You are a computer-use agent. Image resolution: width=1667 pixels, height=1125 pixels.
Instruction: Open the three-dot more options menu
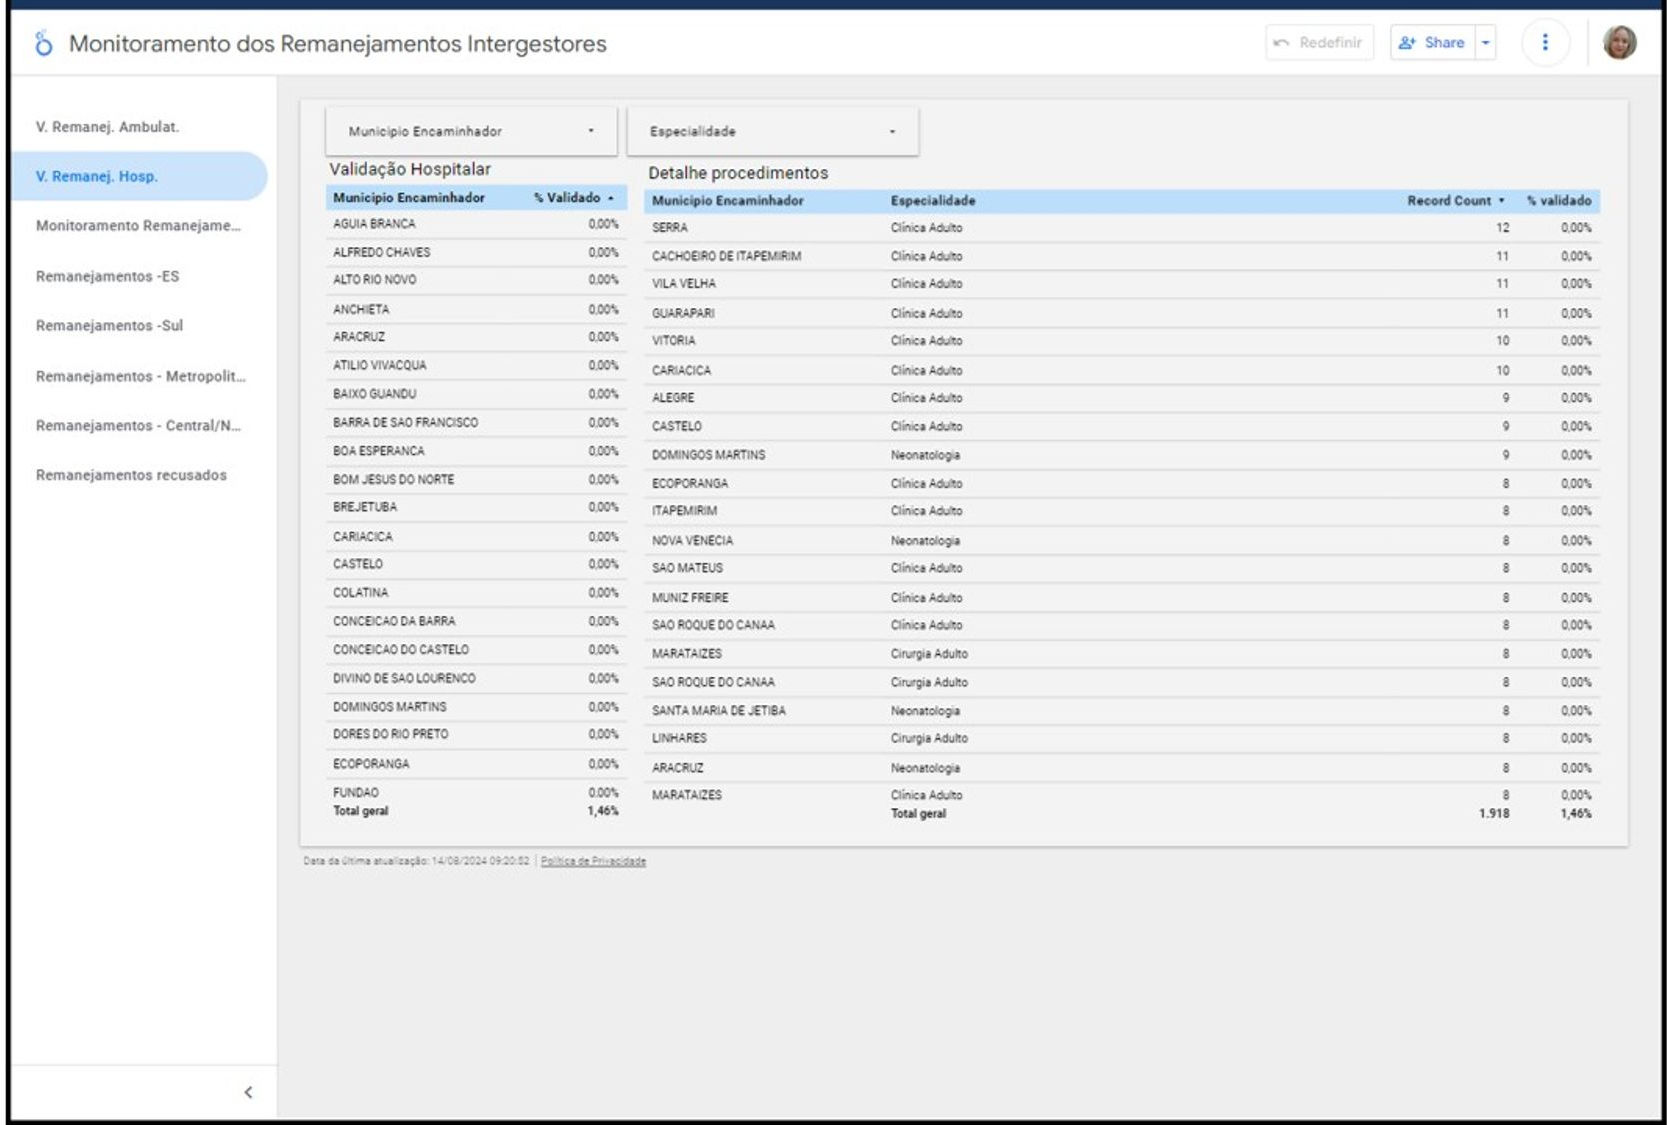tap(1544, 43)
